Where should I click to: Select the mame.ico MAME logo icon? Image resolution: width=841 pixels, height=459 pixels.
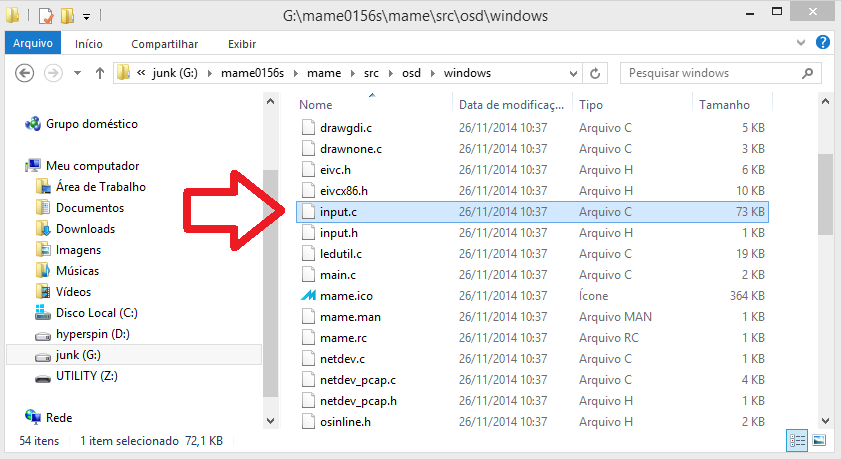308,295
